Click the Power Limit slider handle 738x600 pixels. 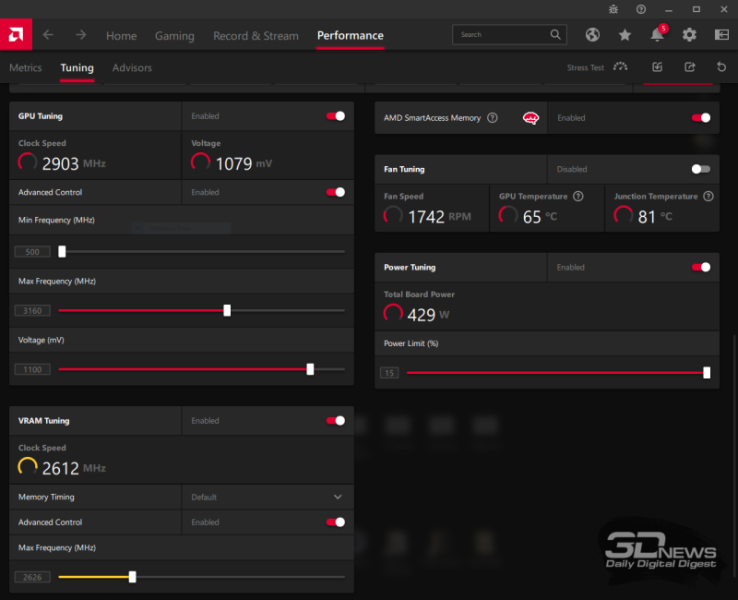tap(707, 373)
